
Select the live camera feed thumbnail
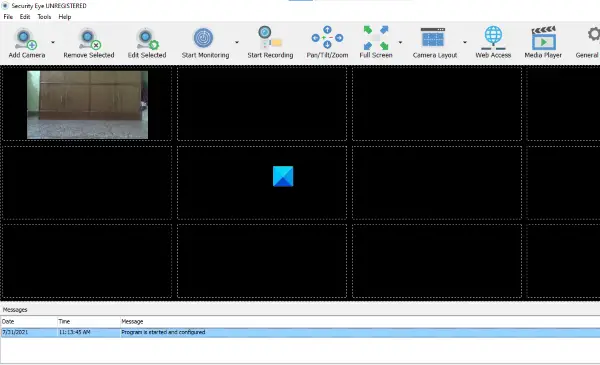(x=87, y=104)
